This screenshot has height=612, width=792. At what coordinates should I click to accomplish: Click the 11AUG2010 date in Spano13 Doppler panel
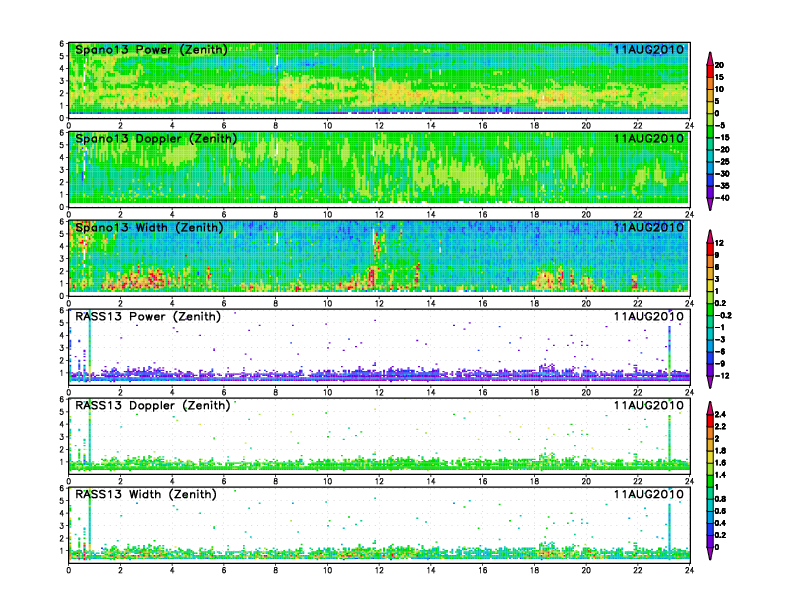(649, 138)
